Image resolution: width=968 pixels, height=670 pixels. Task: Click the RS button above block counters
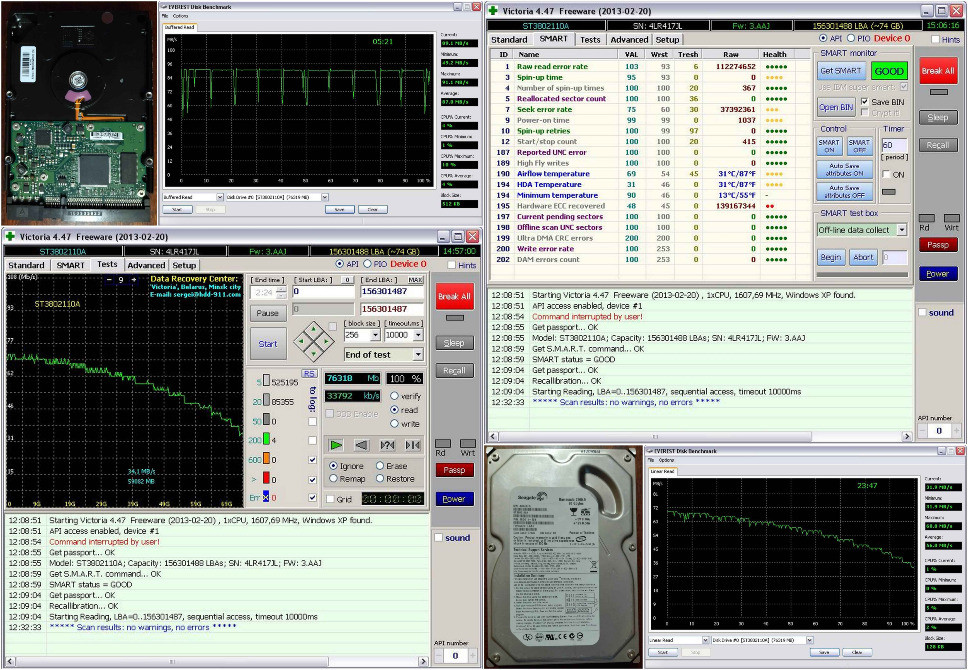(310, 373)
